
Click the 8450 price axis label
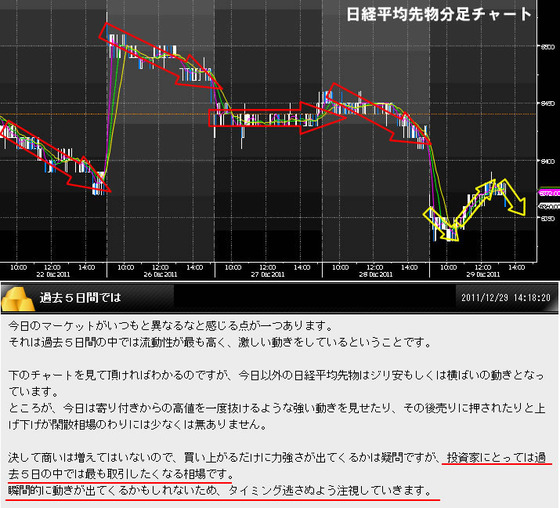tap(548, 104)
